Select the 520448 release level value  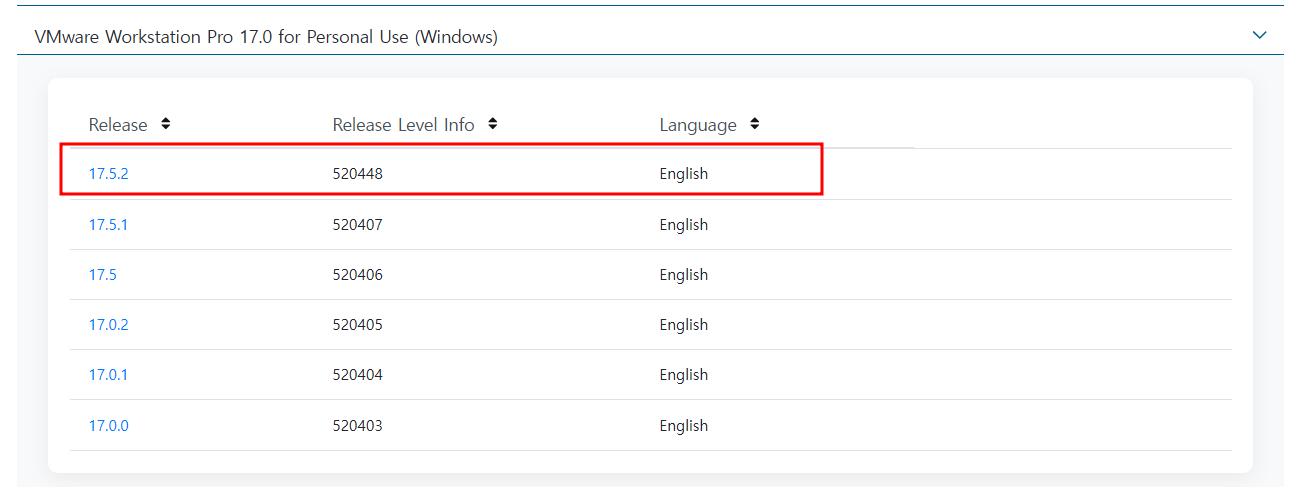tap(357, 174)
